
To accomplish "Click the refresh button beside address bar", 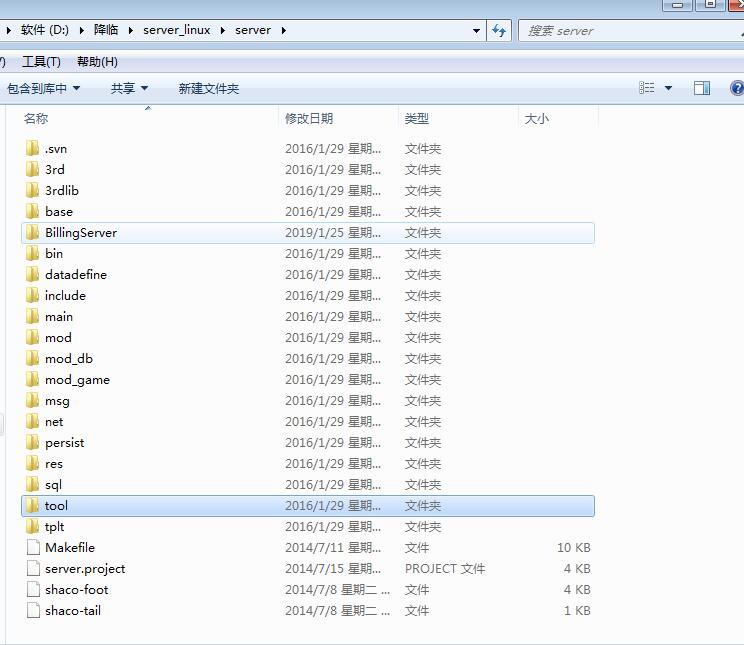I will 500,30.
